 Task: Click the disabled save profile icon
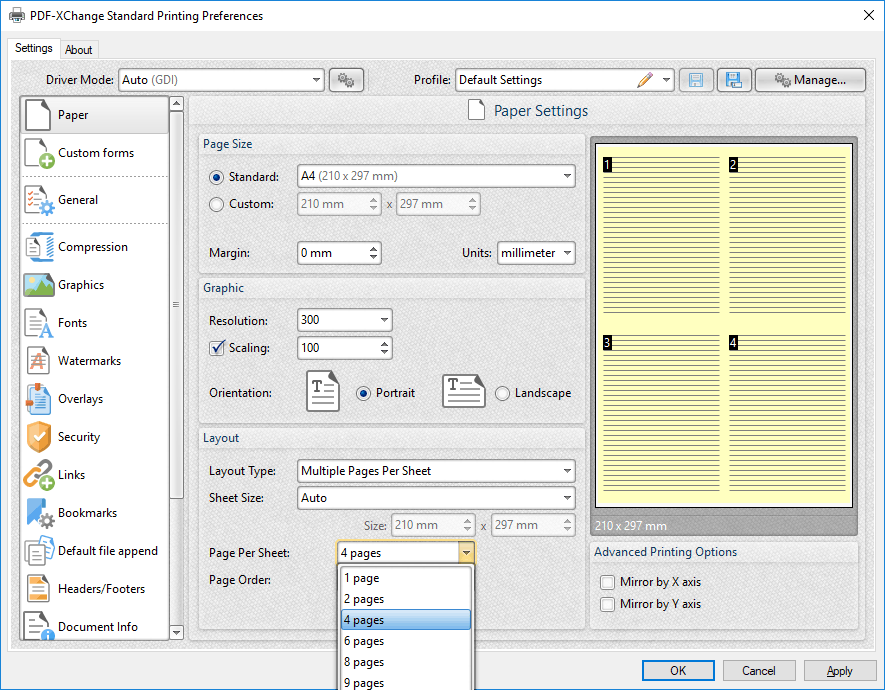coord(696,80)
